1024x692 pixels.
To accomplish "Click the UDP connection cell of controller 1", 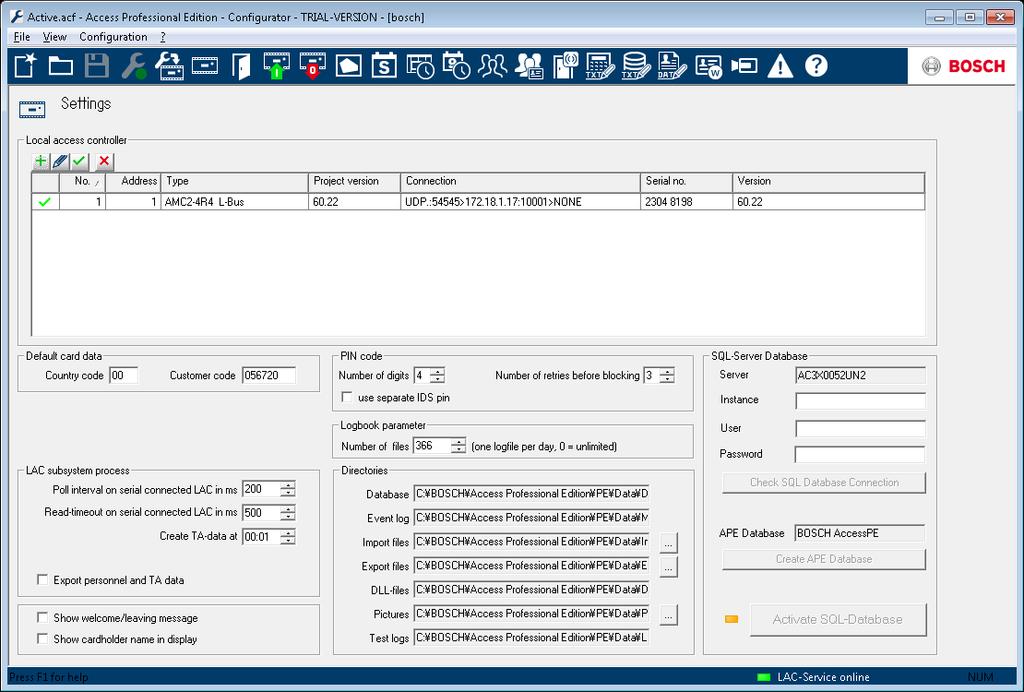I will click(520, 202).
